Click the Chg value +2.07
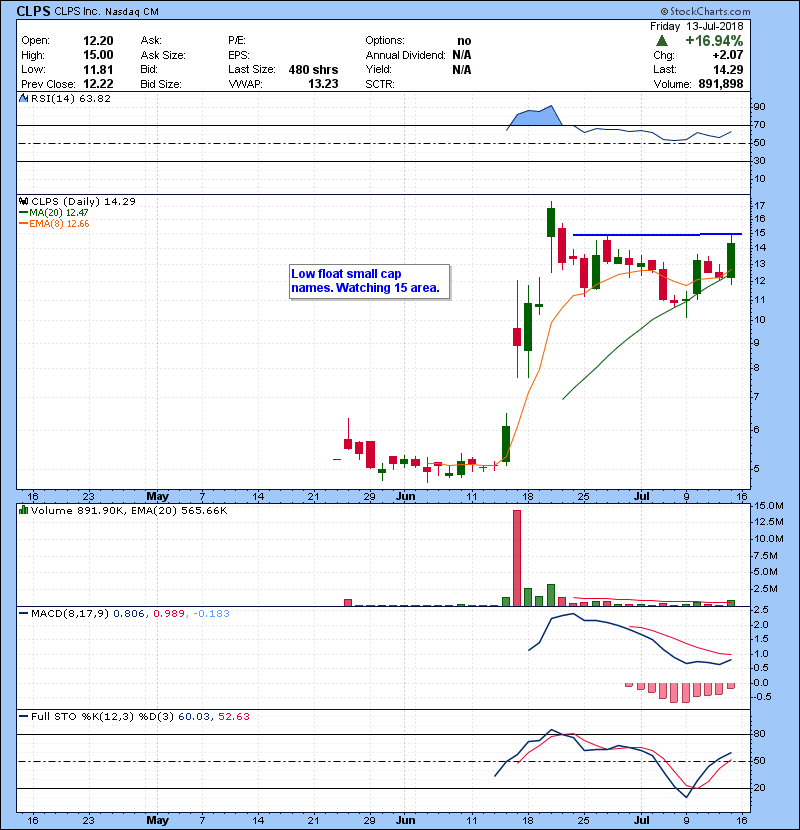This screenshot has width=800, height=830. pos(727,55)
